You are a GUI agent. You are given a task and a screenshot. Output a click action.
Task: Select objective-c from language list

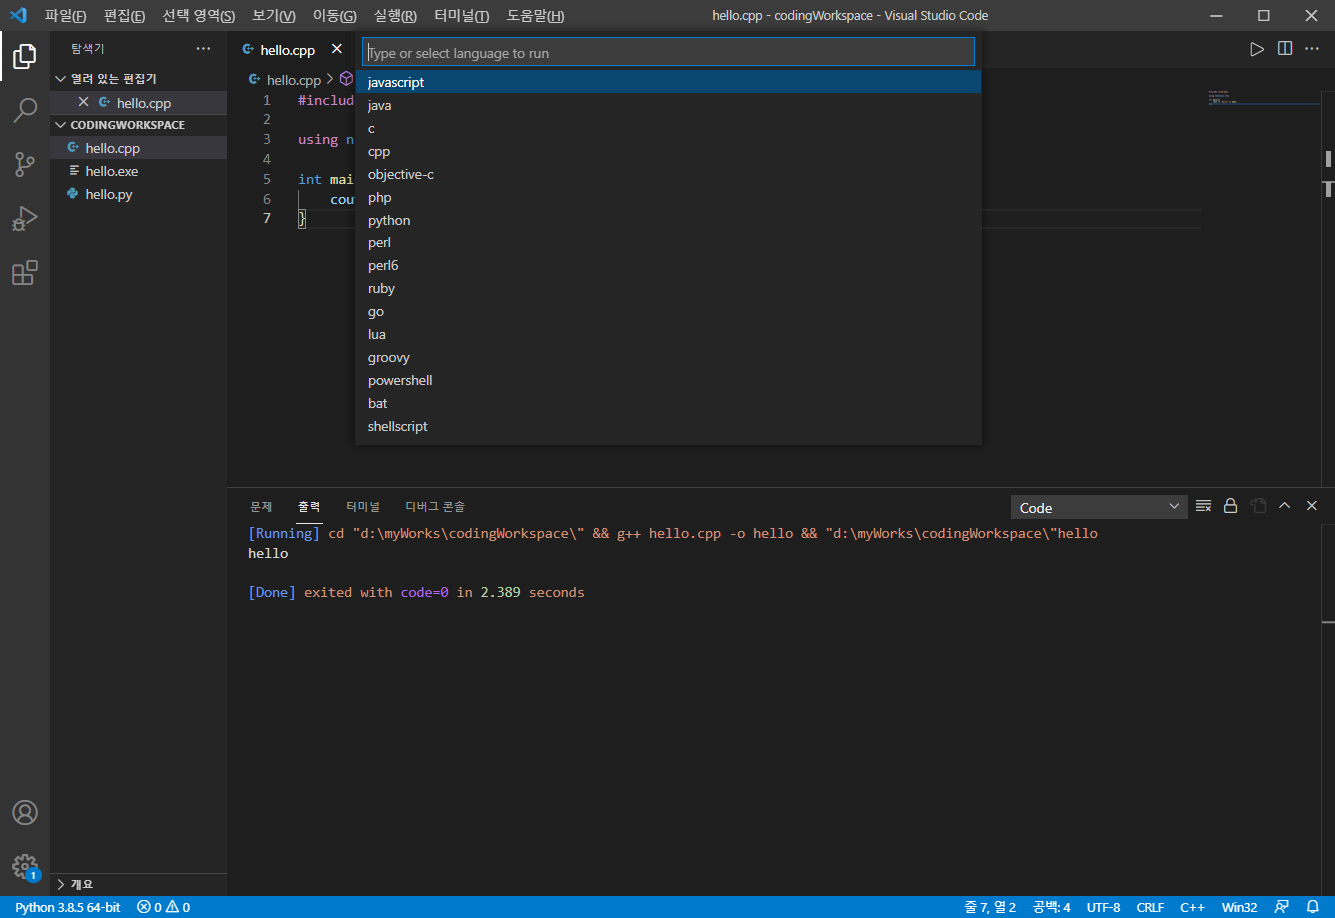tap(668, 174)
